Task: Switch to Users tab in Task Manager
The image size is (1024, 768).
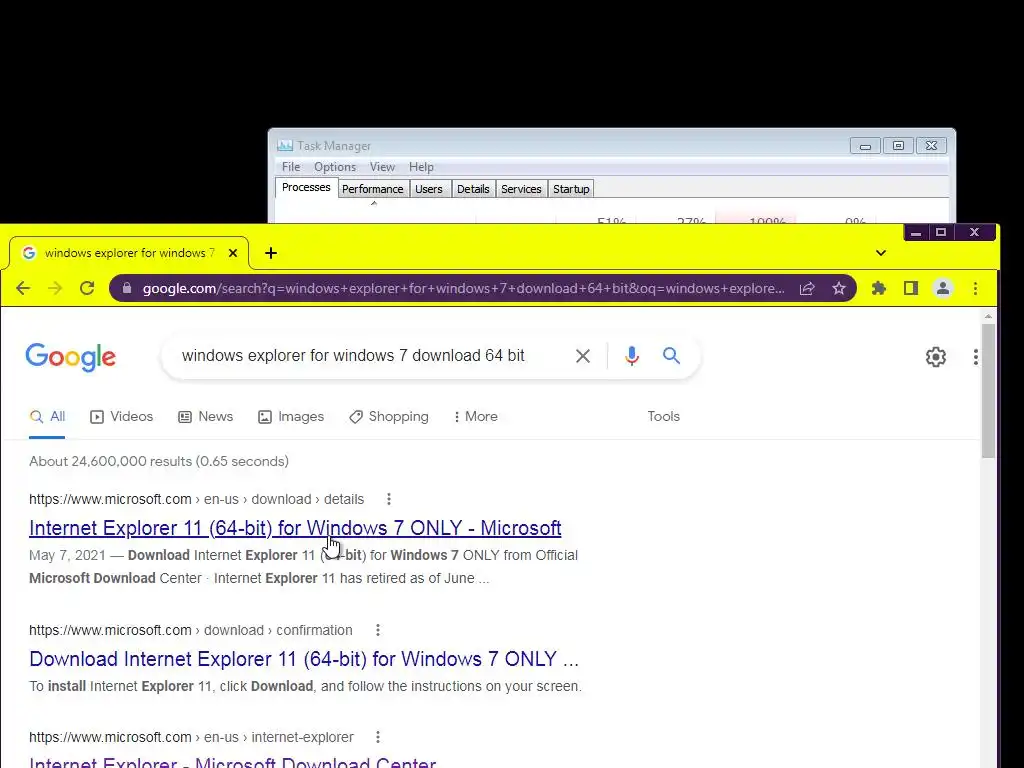Action: tap(429, 189)
